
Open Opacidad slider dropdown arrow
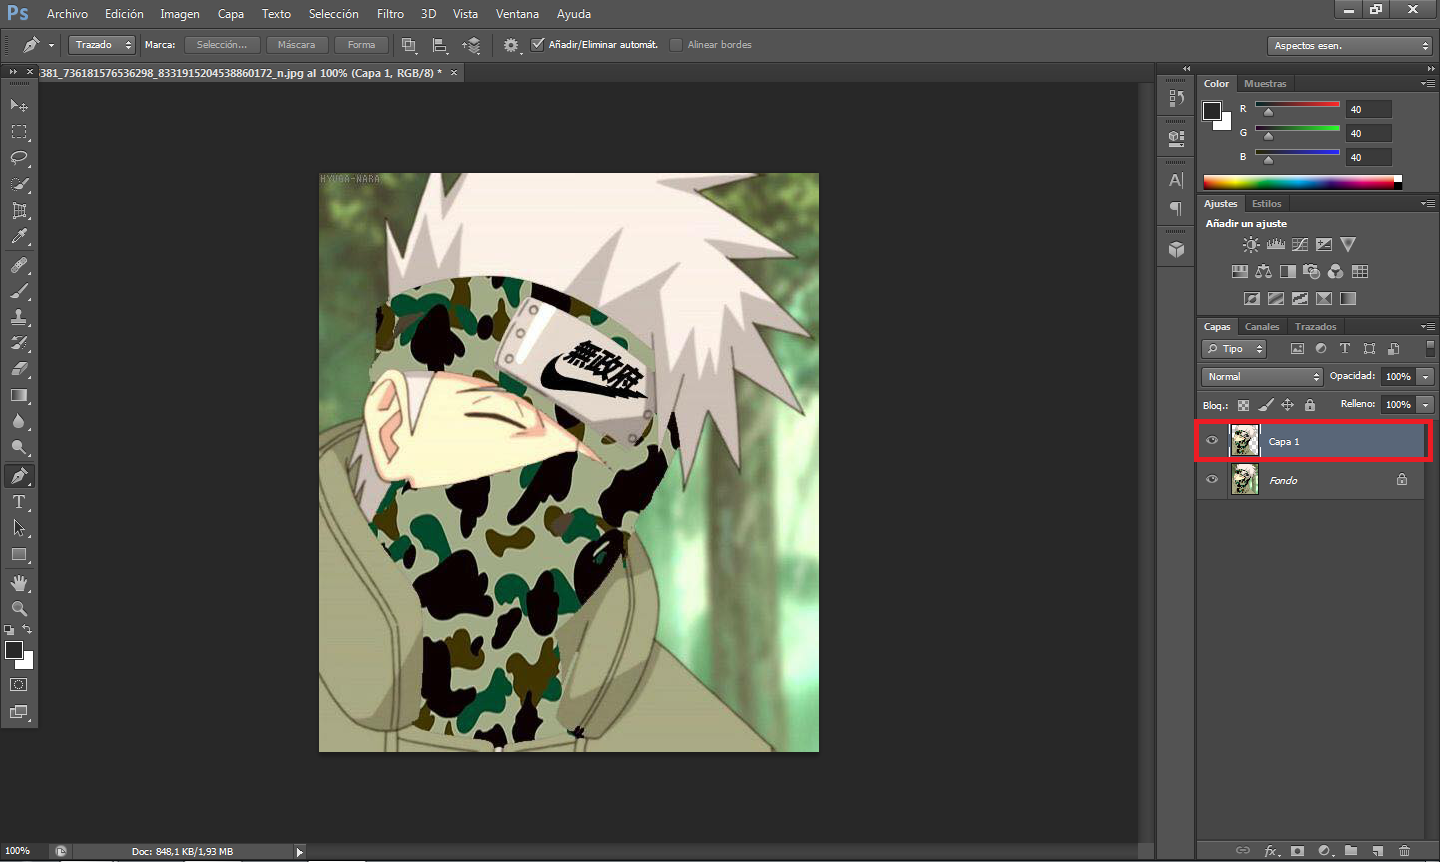[x=1426, y=377]
